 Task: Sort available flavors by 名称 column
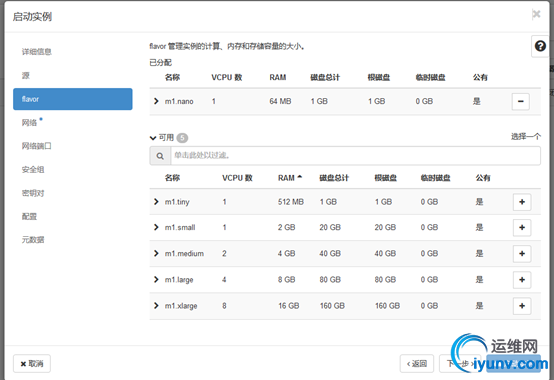[172, 178]
